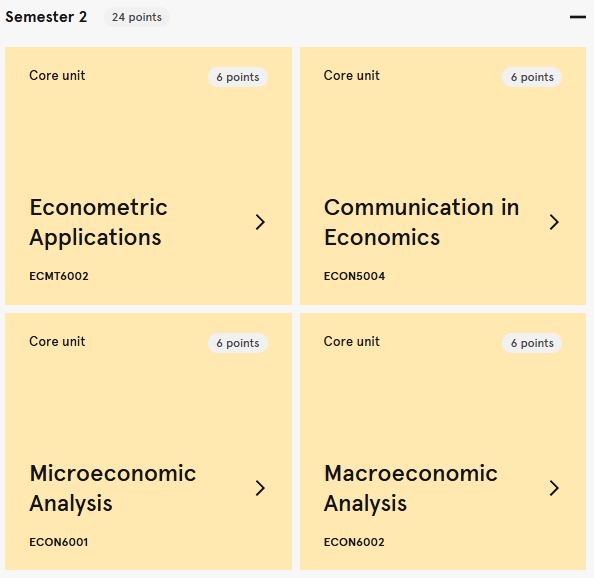The height and width of the screenshot is (578, 594).
Task: Click the ECON6002 unit code
Action: point(354,542)
